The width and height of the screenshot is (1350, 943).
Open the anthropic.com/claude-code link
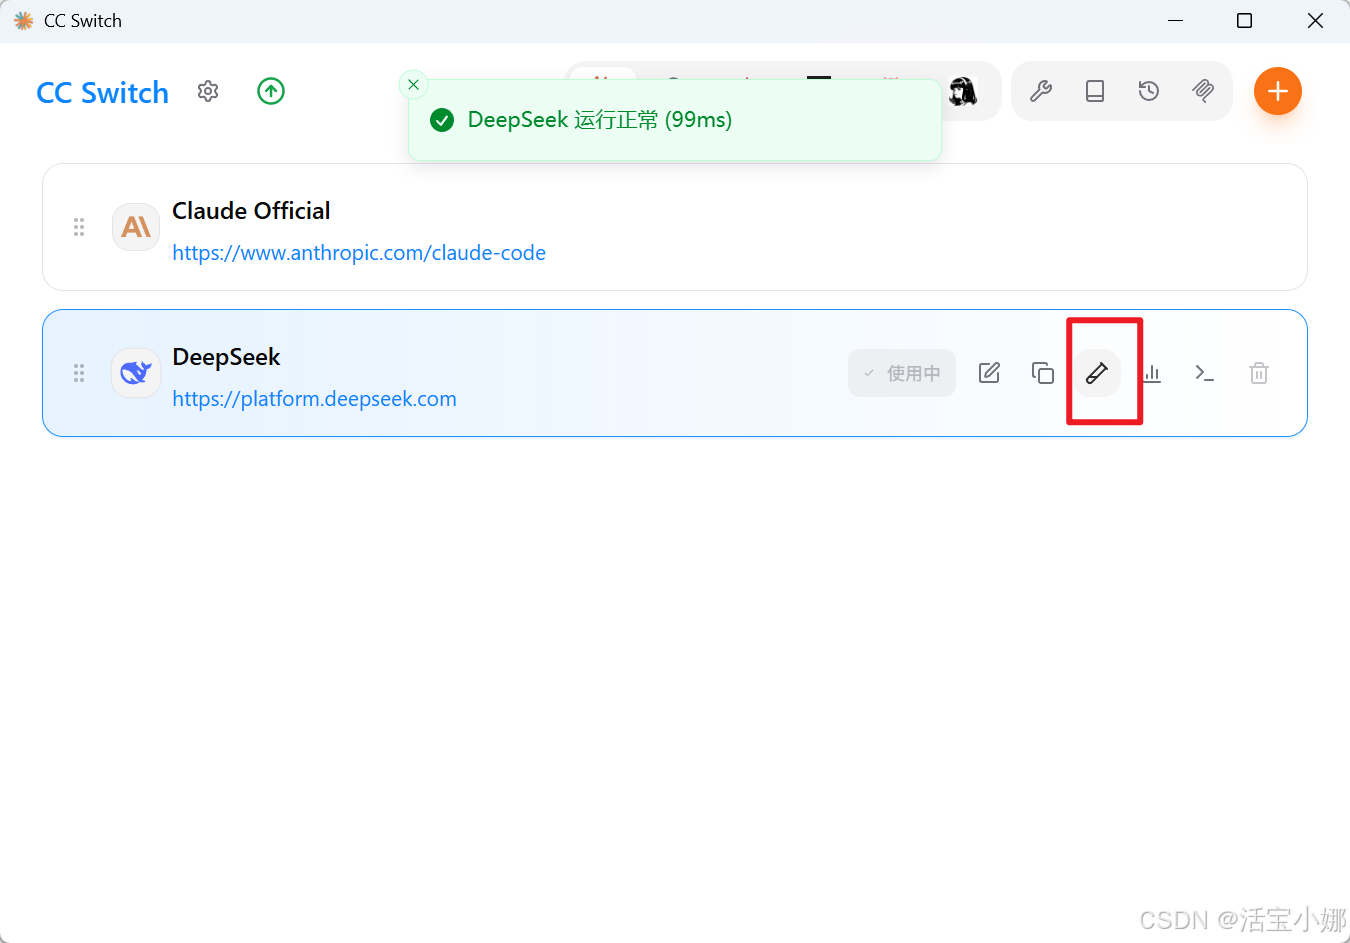point(359,253)
